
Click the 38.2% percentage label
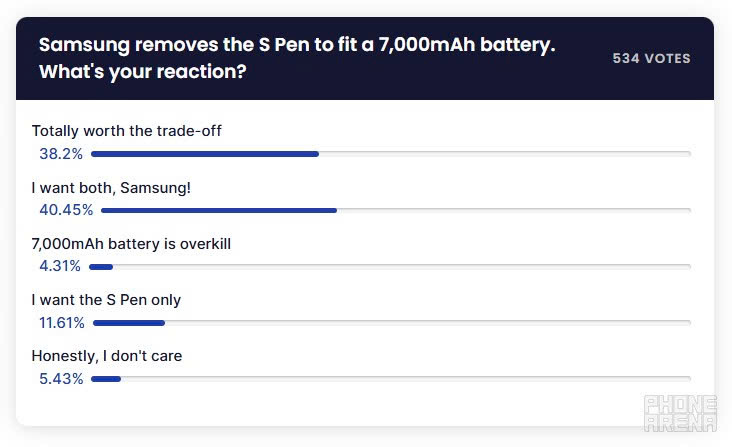click(x=61, y=154)
